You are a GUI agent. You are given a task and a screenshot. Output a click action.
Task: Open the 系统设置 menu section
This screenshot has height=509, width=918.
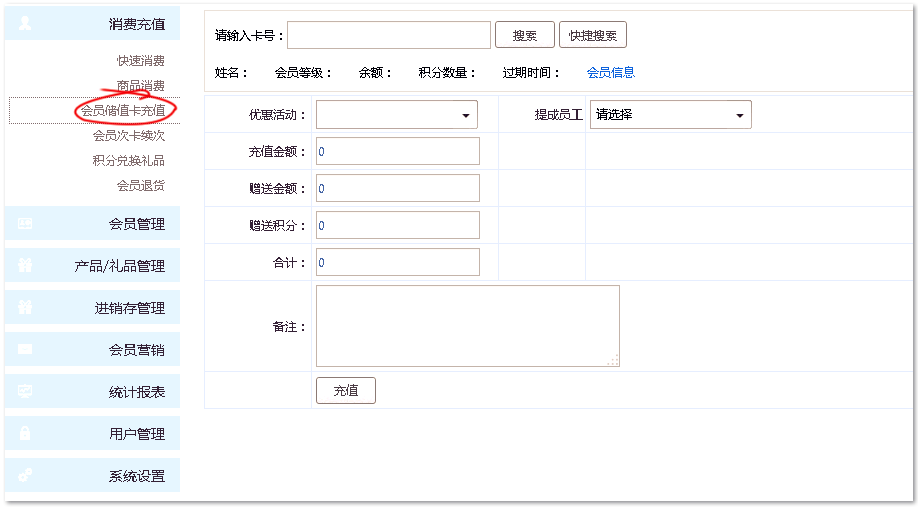coord(92,476)
